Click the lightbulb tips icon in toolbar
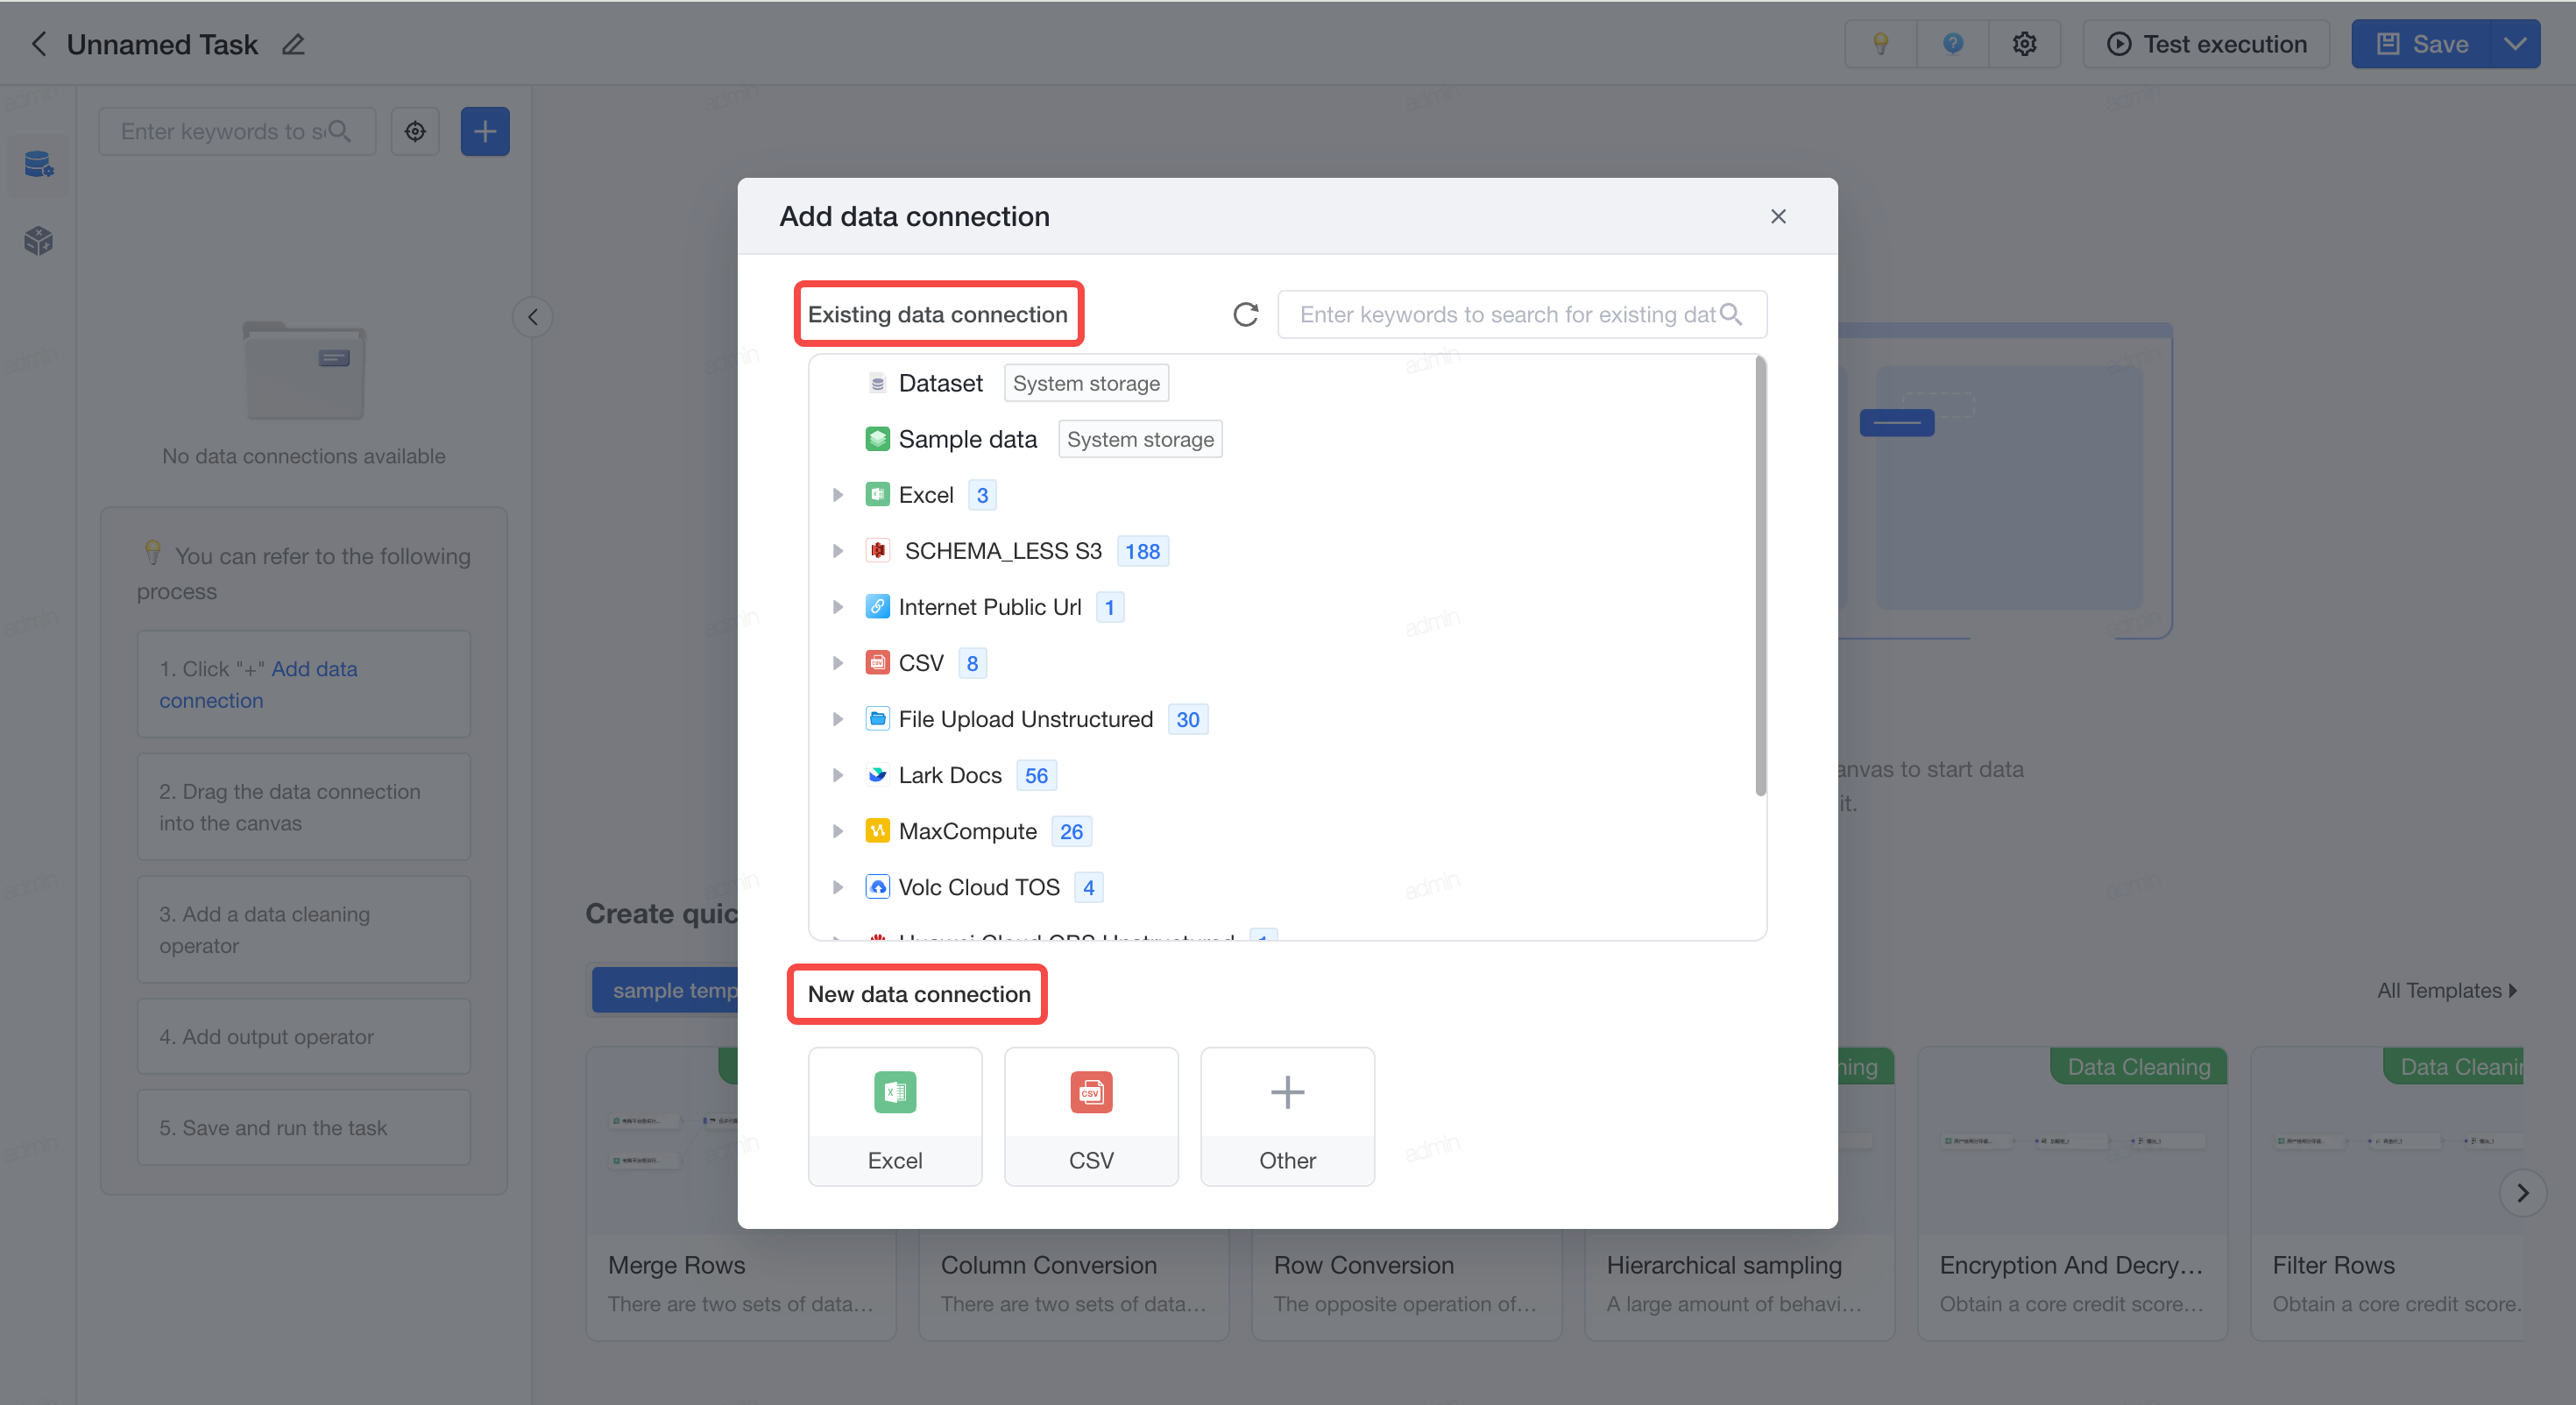Screen dimensions: 2576x1405 coord(1881,44)
